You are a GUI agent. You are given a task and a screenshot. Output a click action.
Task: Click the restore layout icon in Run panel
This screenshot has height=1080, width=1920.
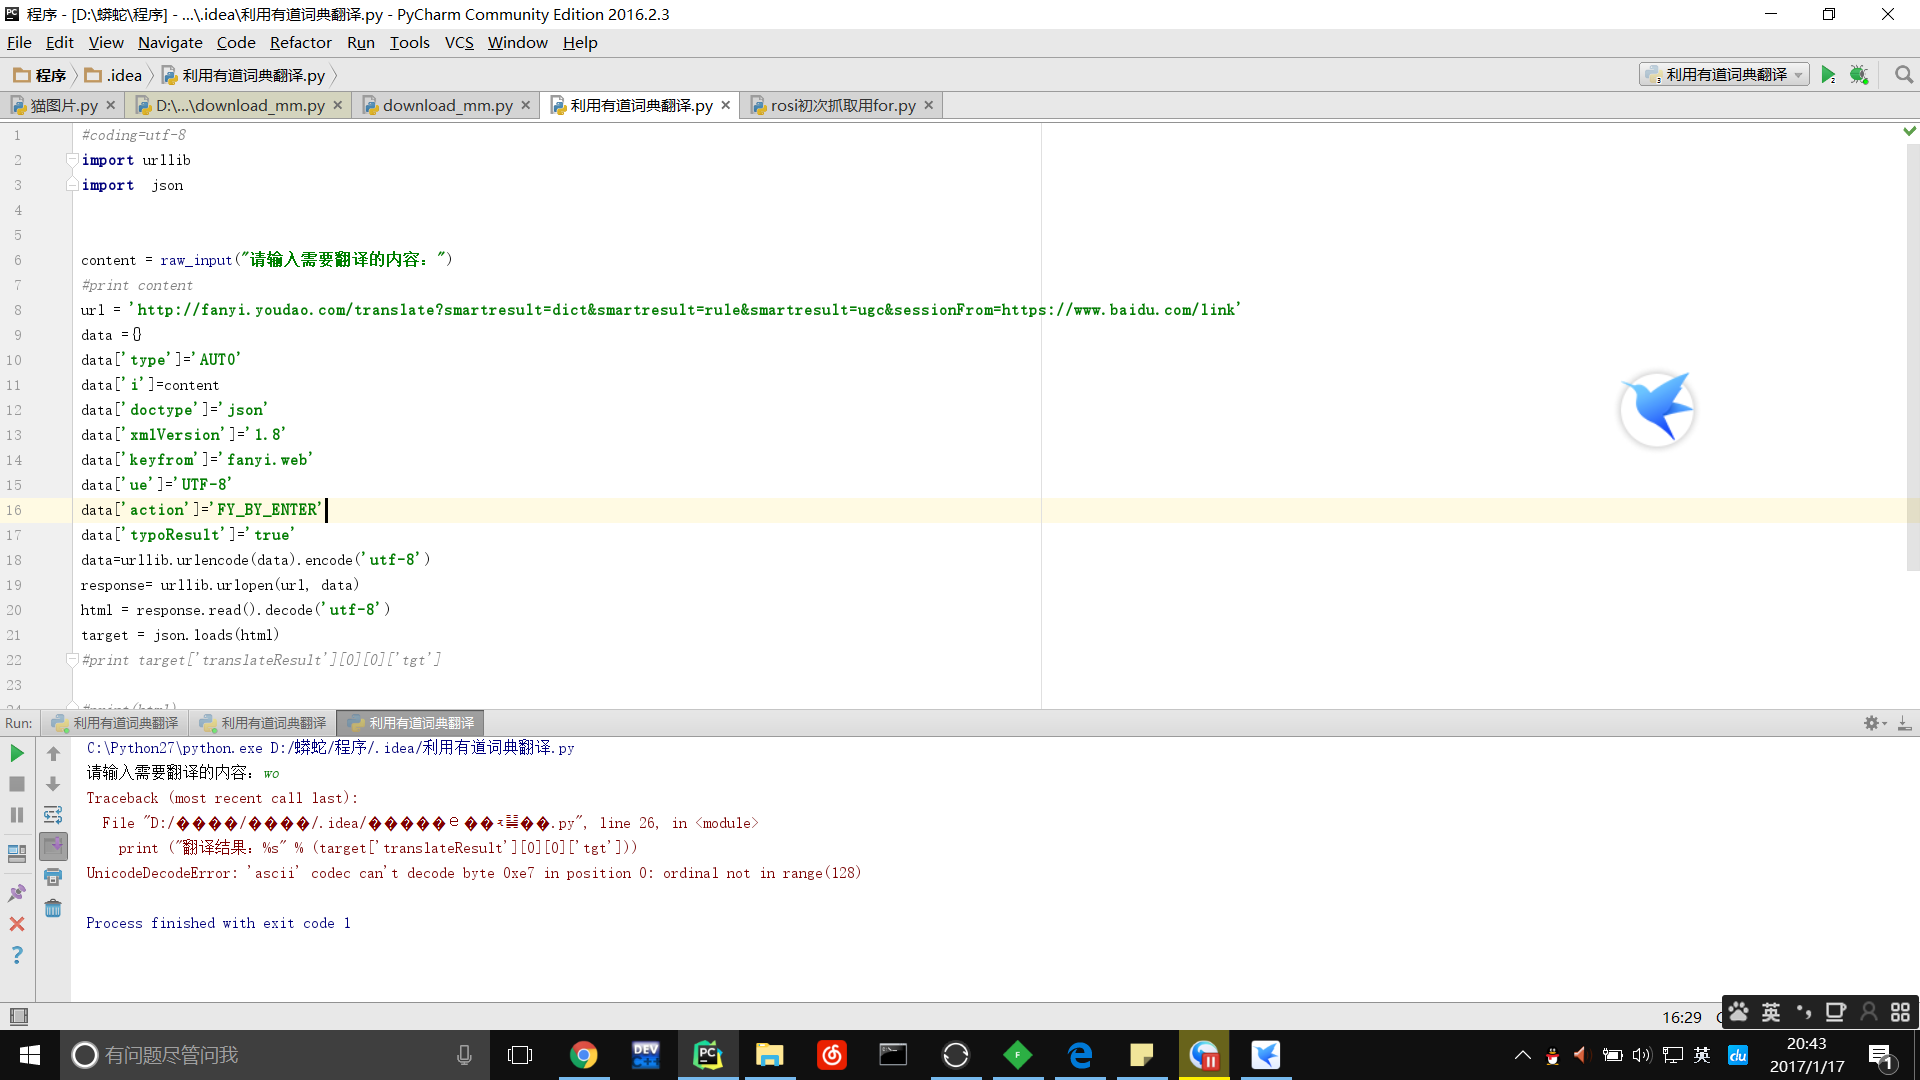point(17,853)
